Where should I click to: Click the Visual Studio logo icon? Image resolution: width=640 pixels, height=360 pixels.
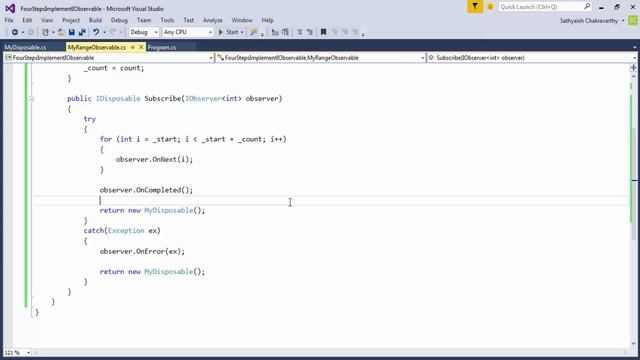[10, 8]
